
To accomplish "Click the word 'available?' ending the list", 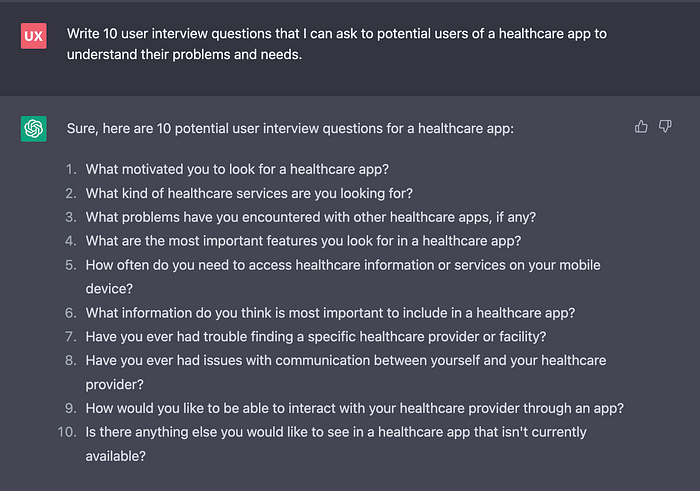I will [x=116, y=456].
